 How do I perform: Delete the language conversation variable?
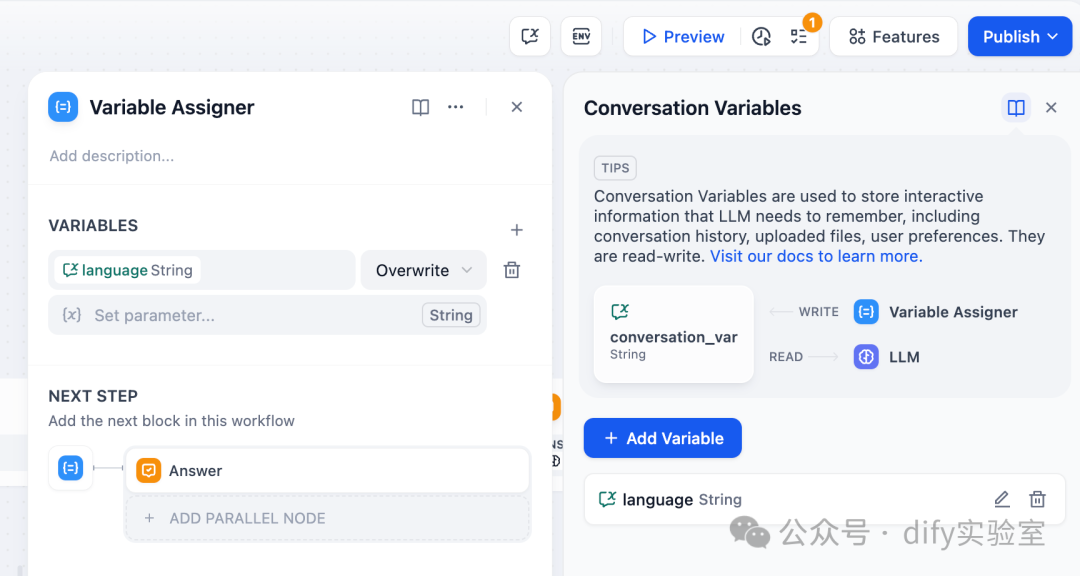(1038, 499)
